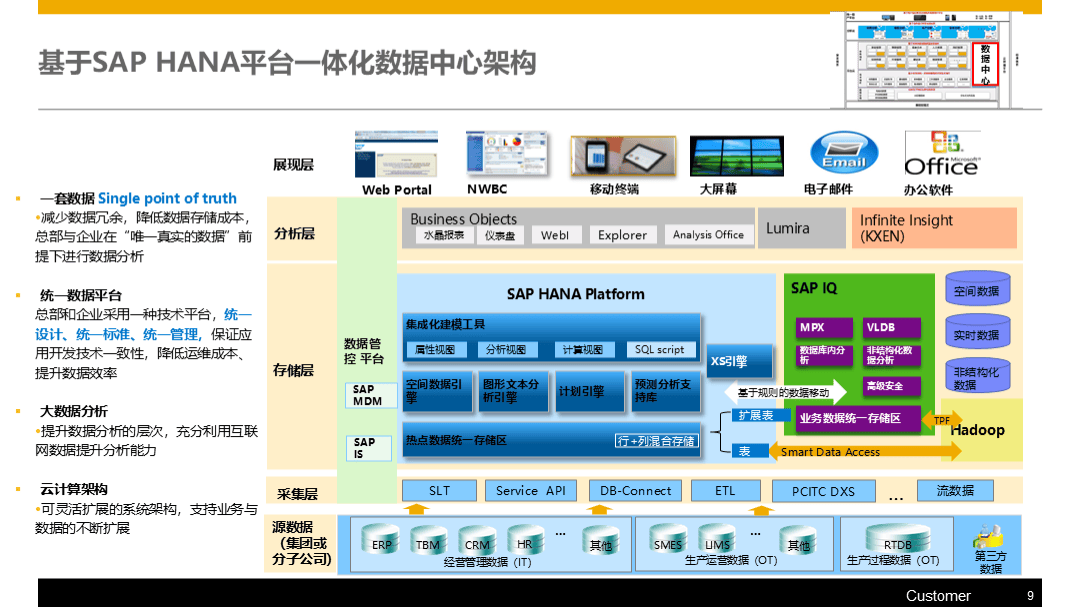Image resolution: width=1080 pixels, height=607 pixels.
Task: Select the Microsoft Office logo
Action: (x=942, y=154)
